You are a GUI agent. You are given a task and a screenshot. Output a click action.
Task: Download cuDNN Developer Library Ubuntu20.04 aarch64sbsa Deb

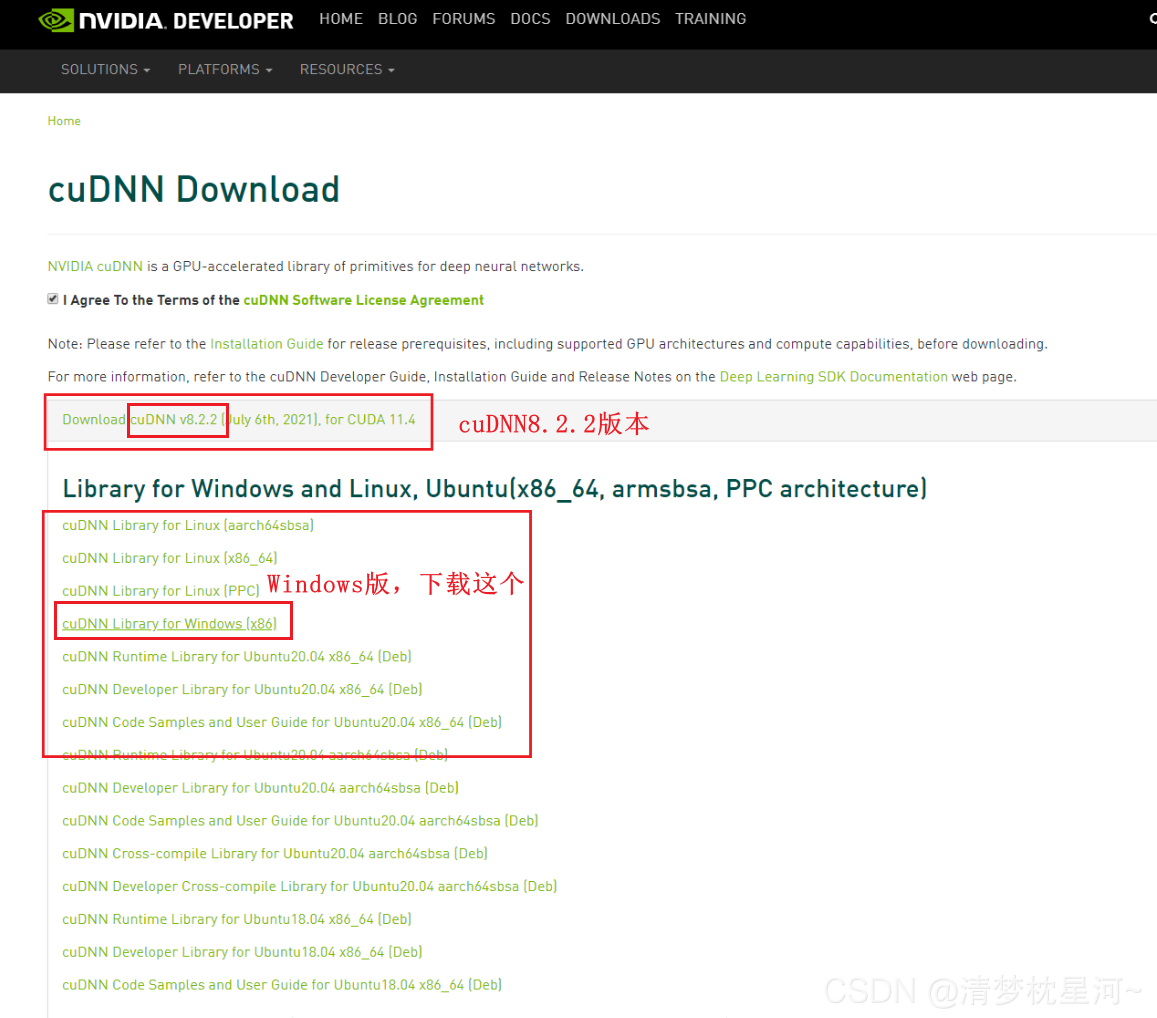click(x=260, y=788)
